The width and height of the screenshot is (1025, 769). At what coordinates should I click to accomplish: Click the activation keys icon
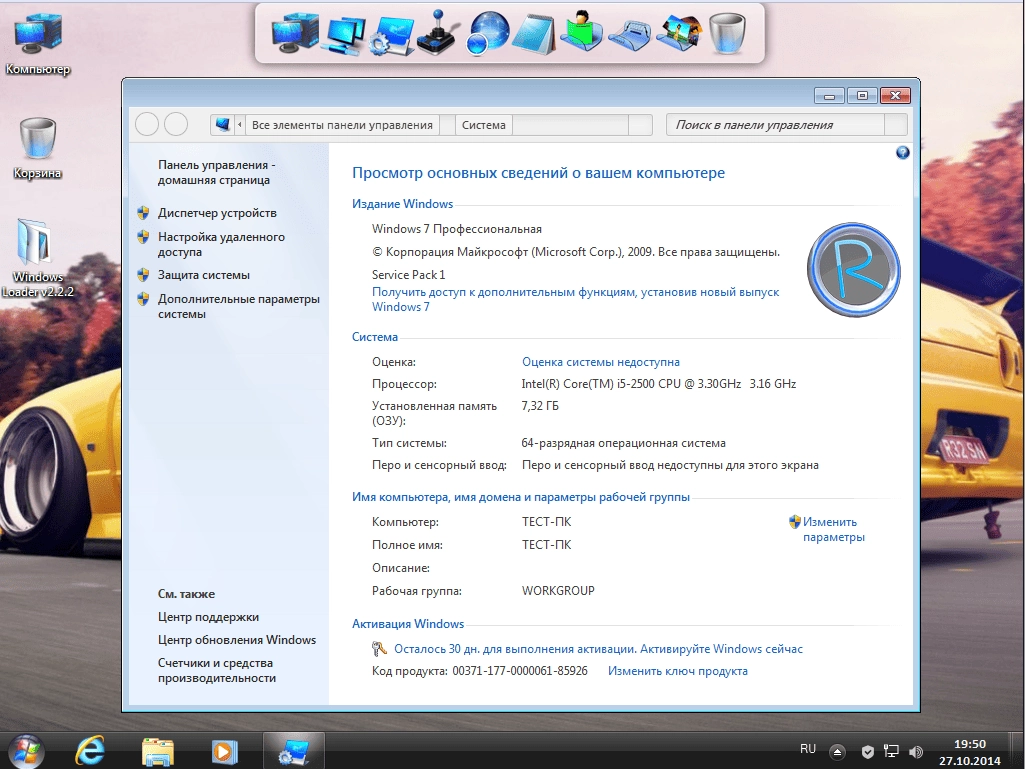point(379,649)
